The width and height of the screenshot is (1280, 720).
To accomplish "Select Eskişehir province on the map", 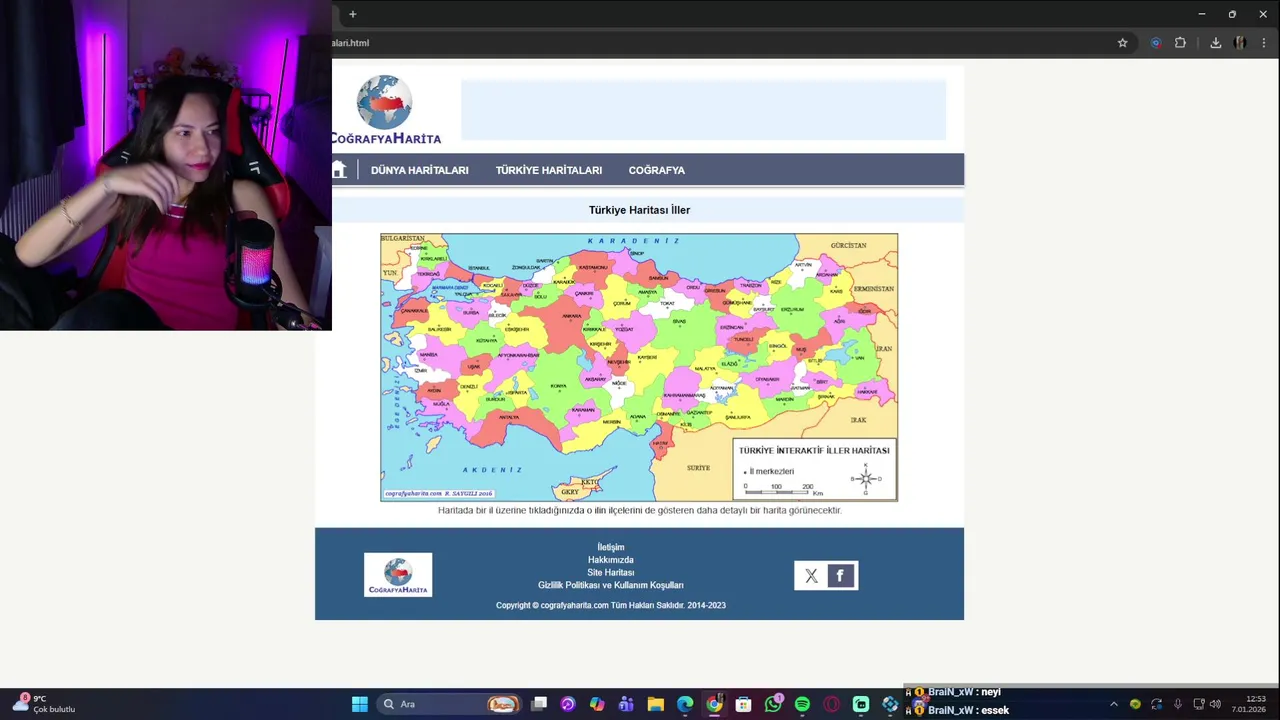I will tap(516, 329).
